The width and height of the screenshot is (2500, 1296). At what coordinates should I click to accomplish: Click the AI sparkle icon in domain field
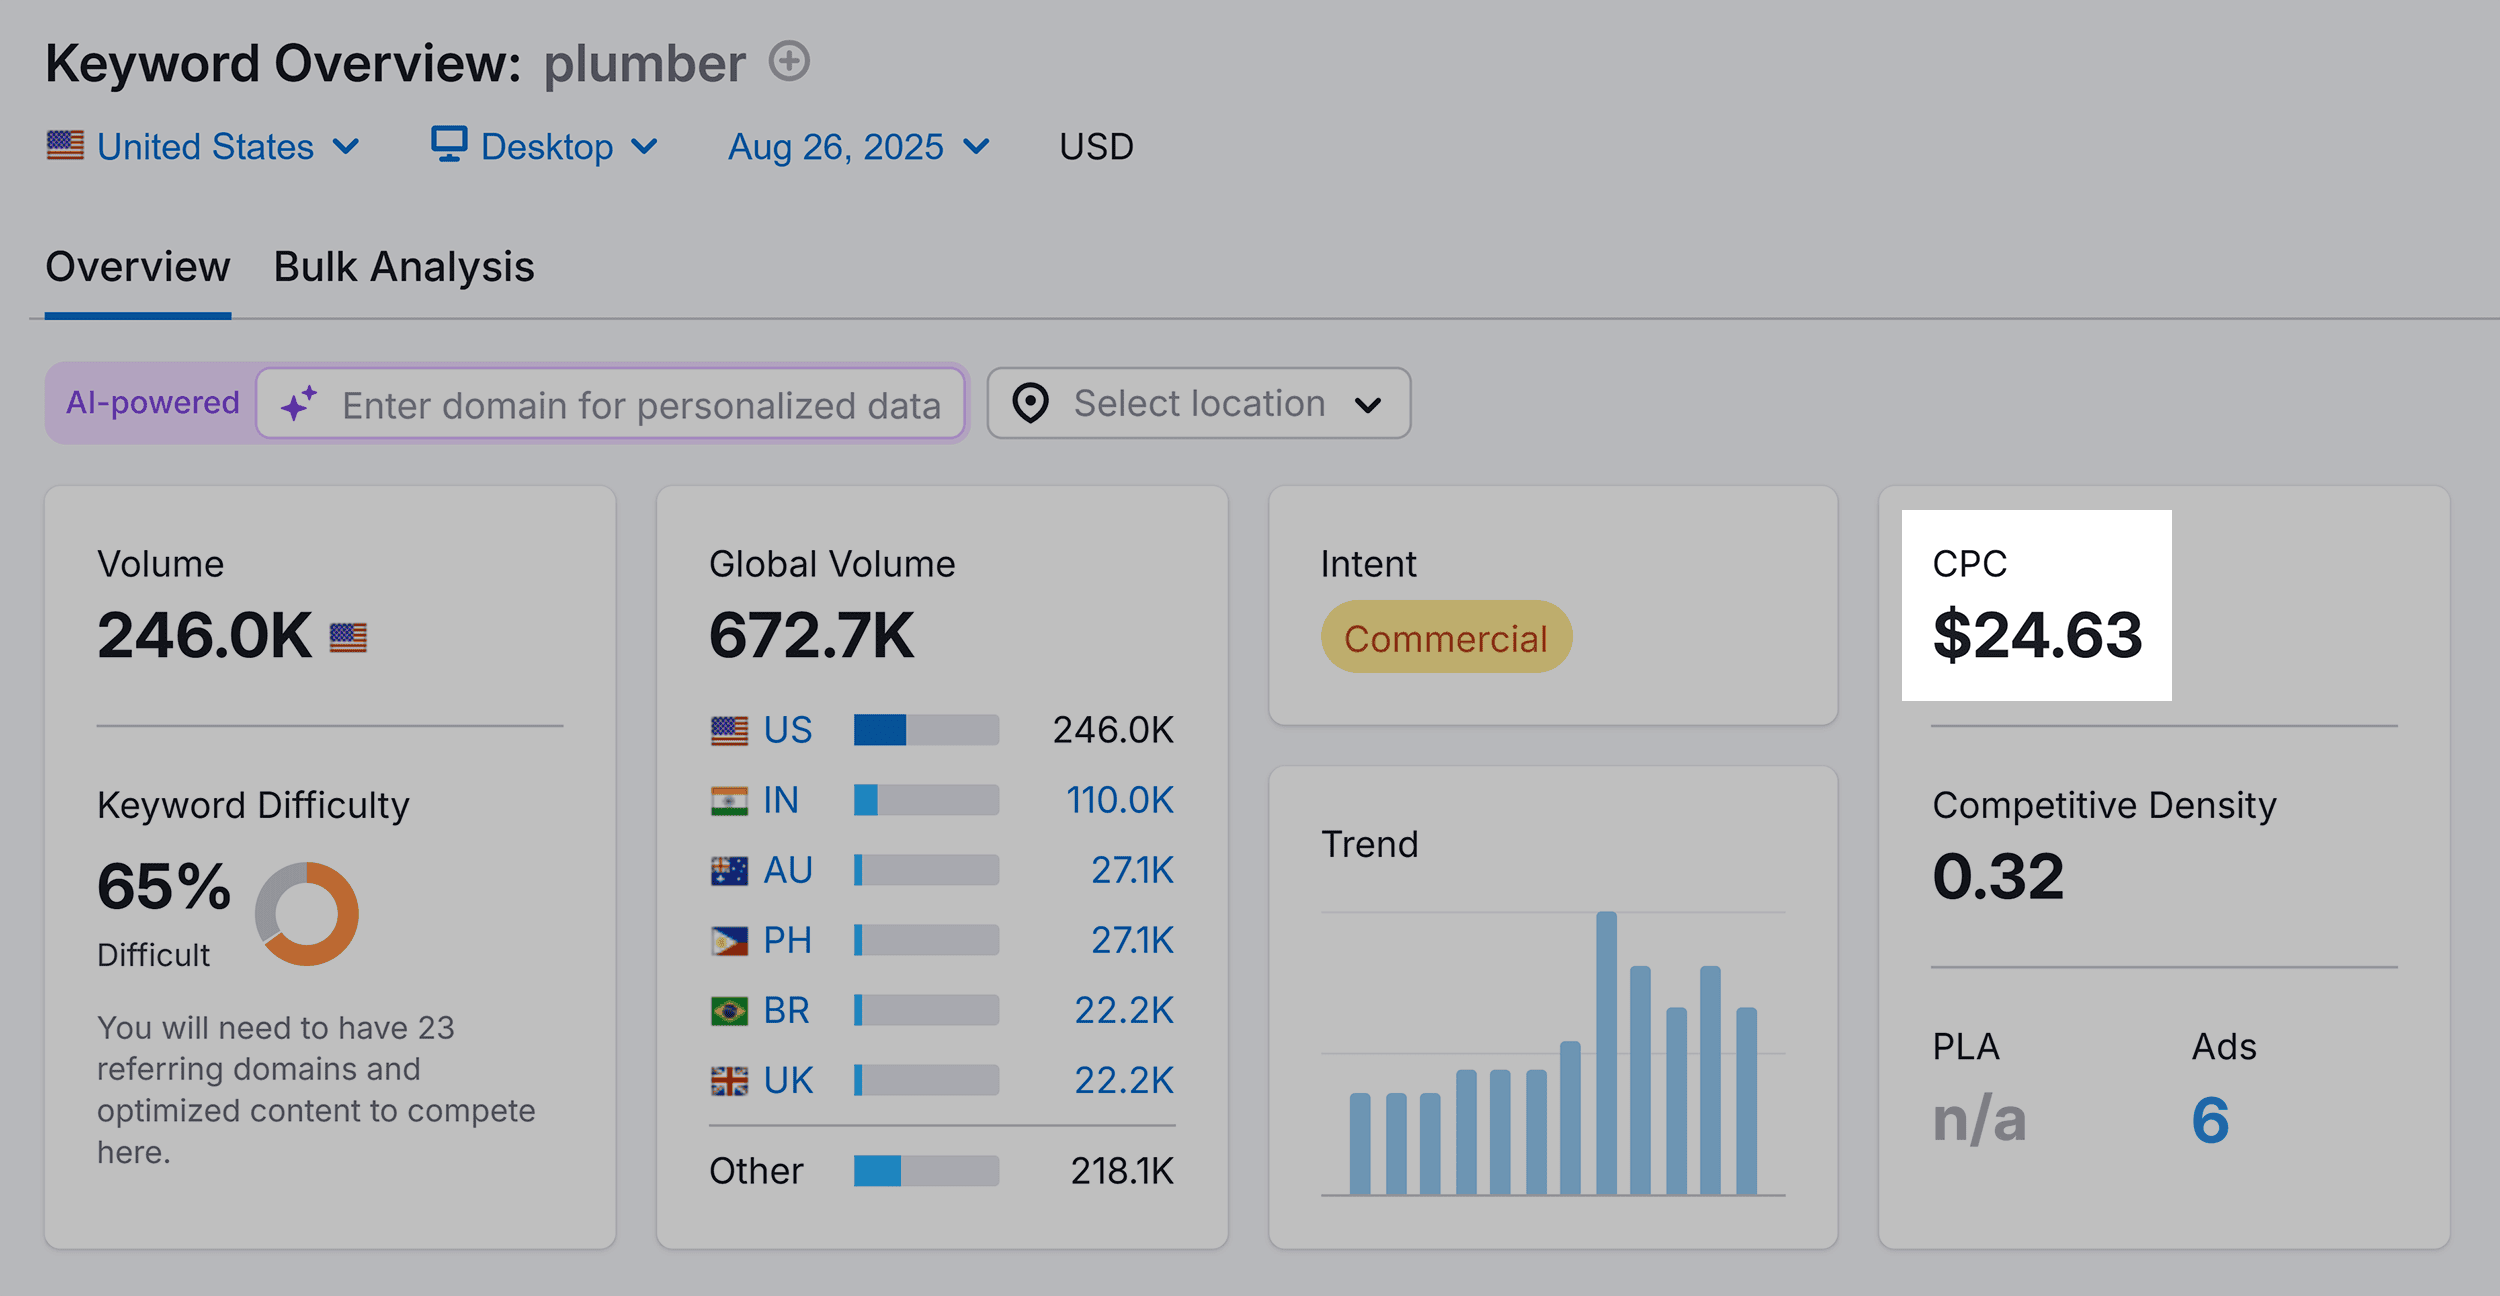tap(298, 404)
